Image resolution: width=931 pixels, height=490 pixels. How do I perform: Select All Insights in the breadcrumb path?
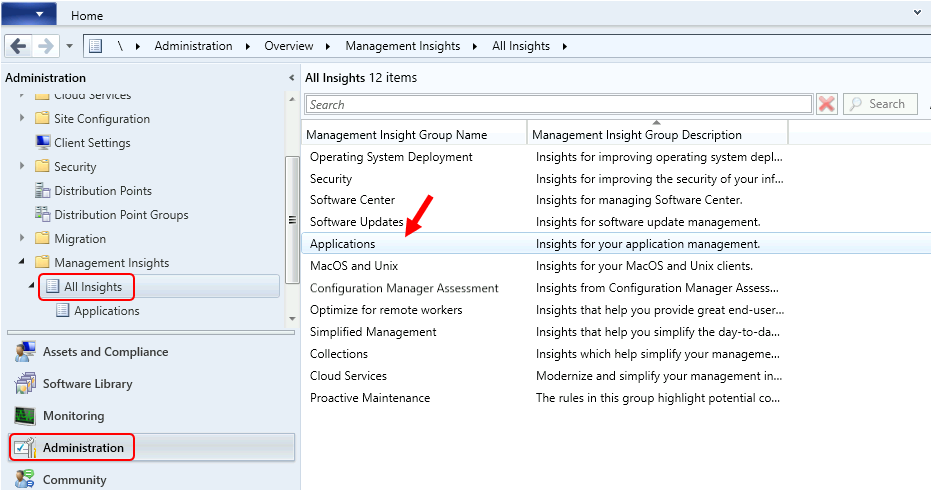[521, 46]
